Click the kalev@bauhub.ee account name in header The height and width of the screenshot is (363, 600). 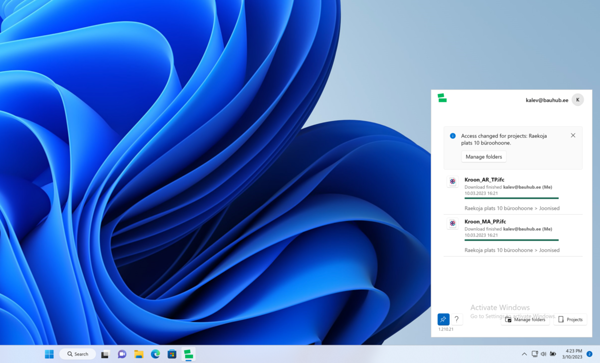[547, 100]
